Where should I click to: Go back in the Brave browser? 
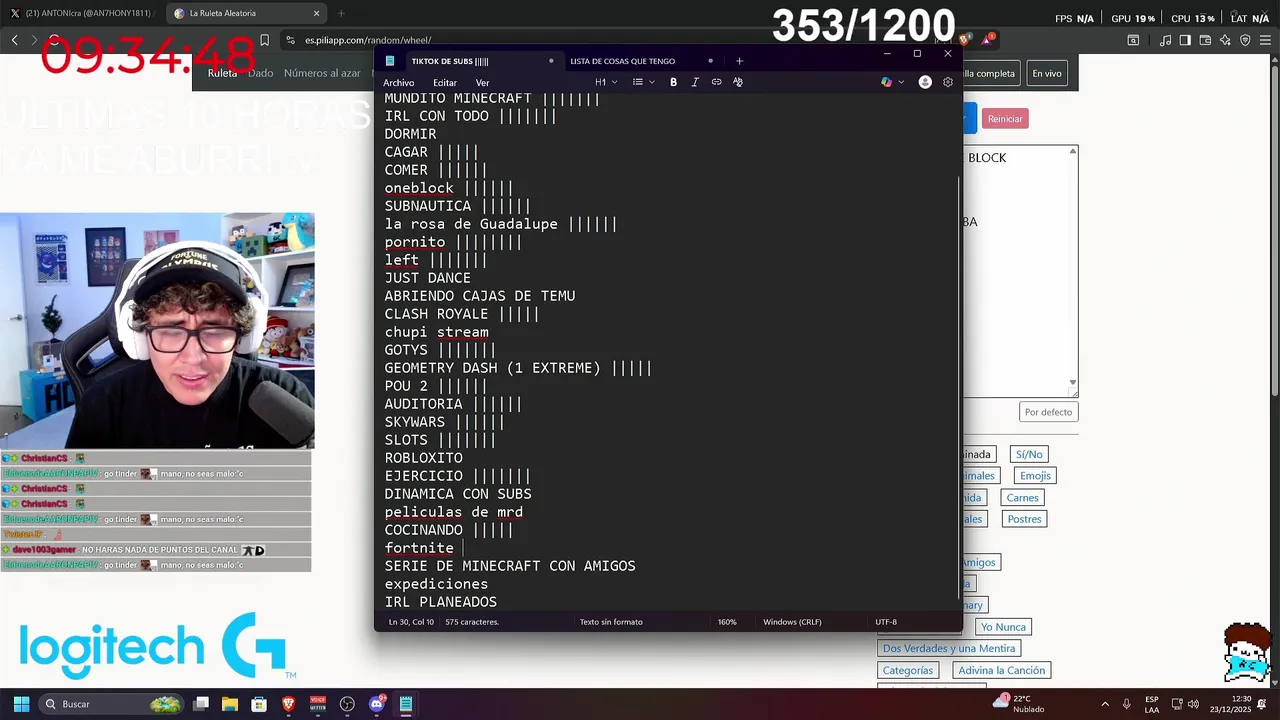14,40
